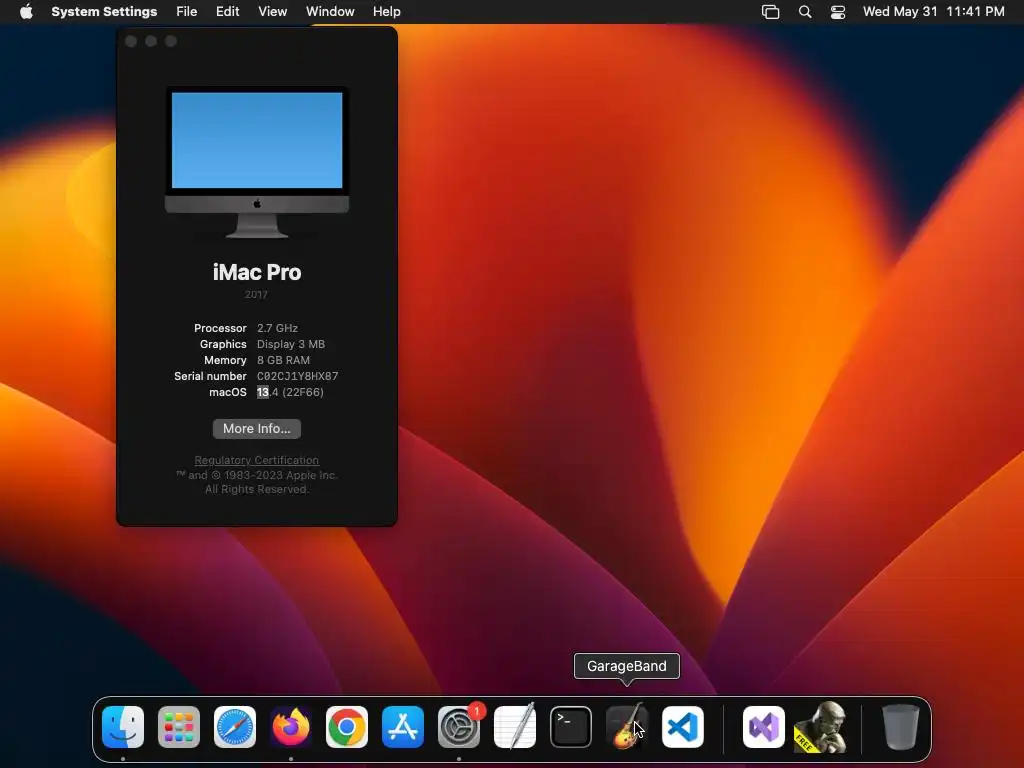Click the iMac Pro title text

tap(257, 272)
